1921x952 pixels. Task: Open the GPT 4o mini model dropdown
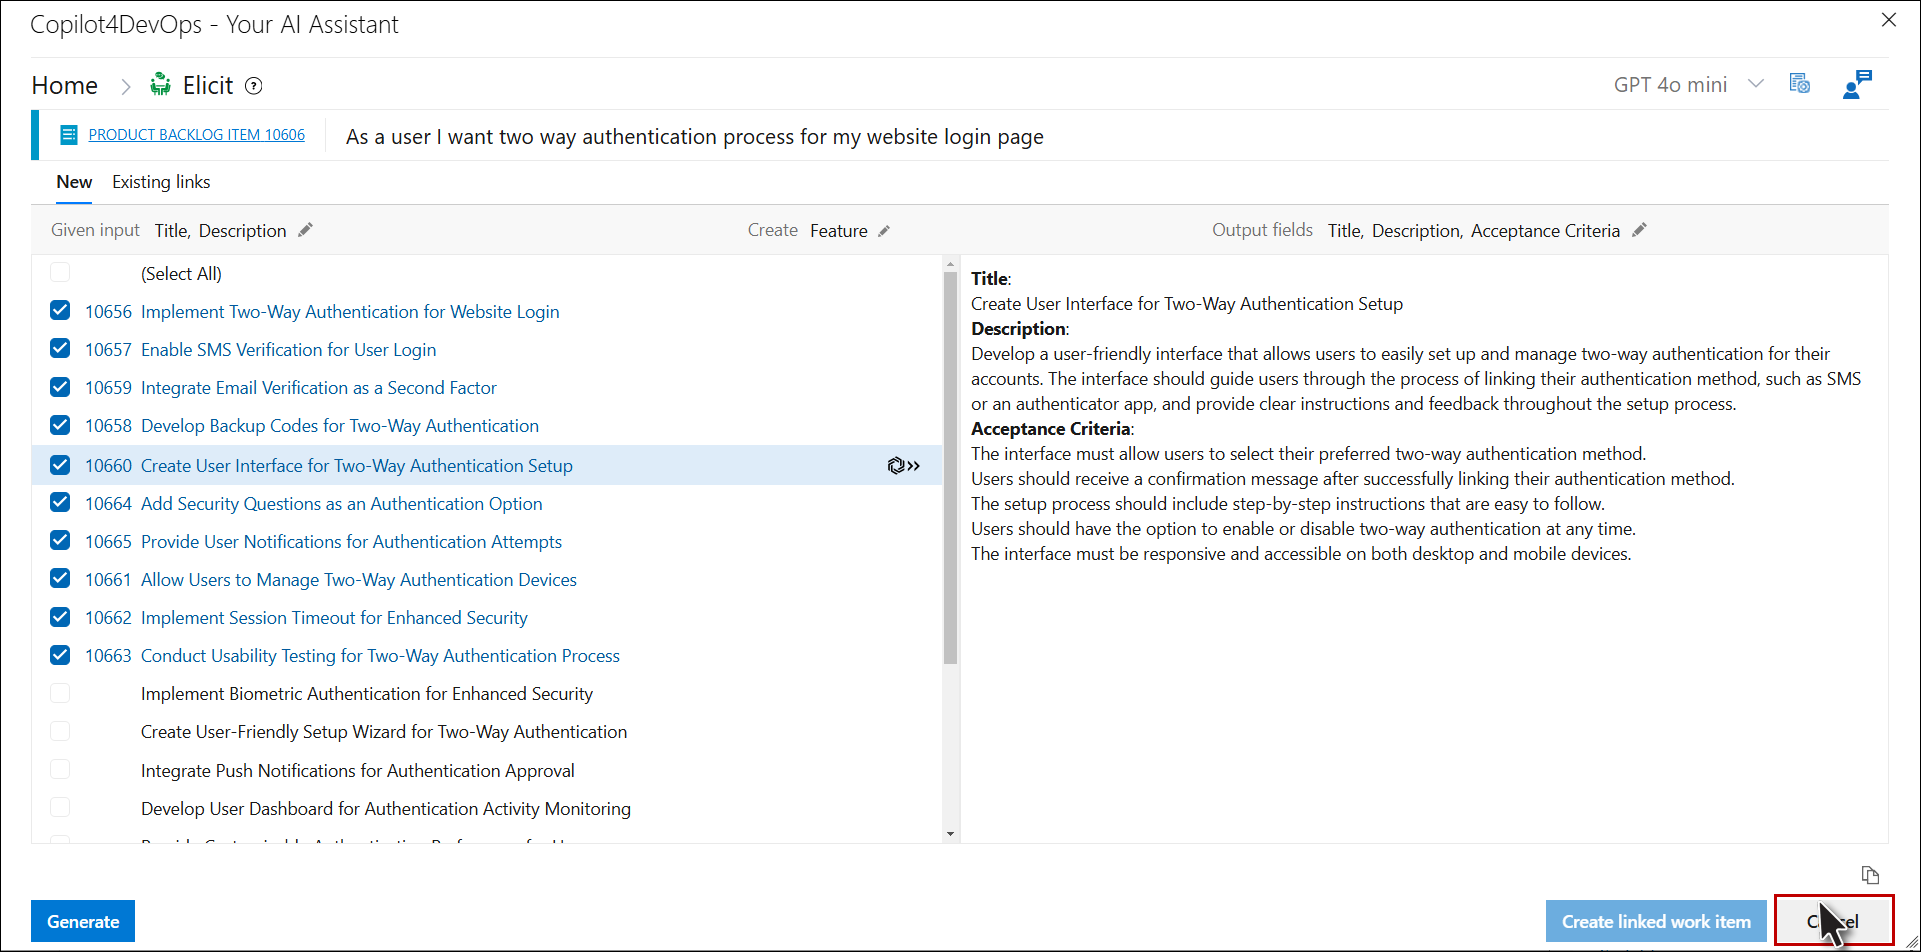[1688, 85]
